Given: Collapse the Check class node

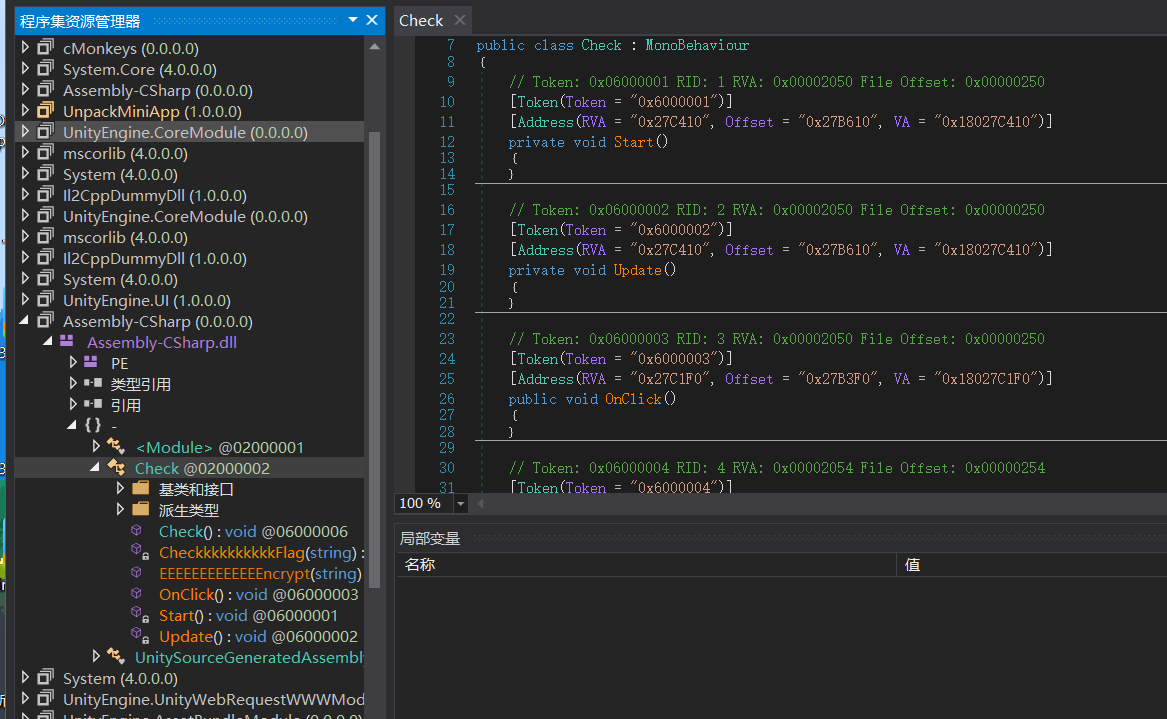Looking at the screenshot, I should tap(96, 468).
